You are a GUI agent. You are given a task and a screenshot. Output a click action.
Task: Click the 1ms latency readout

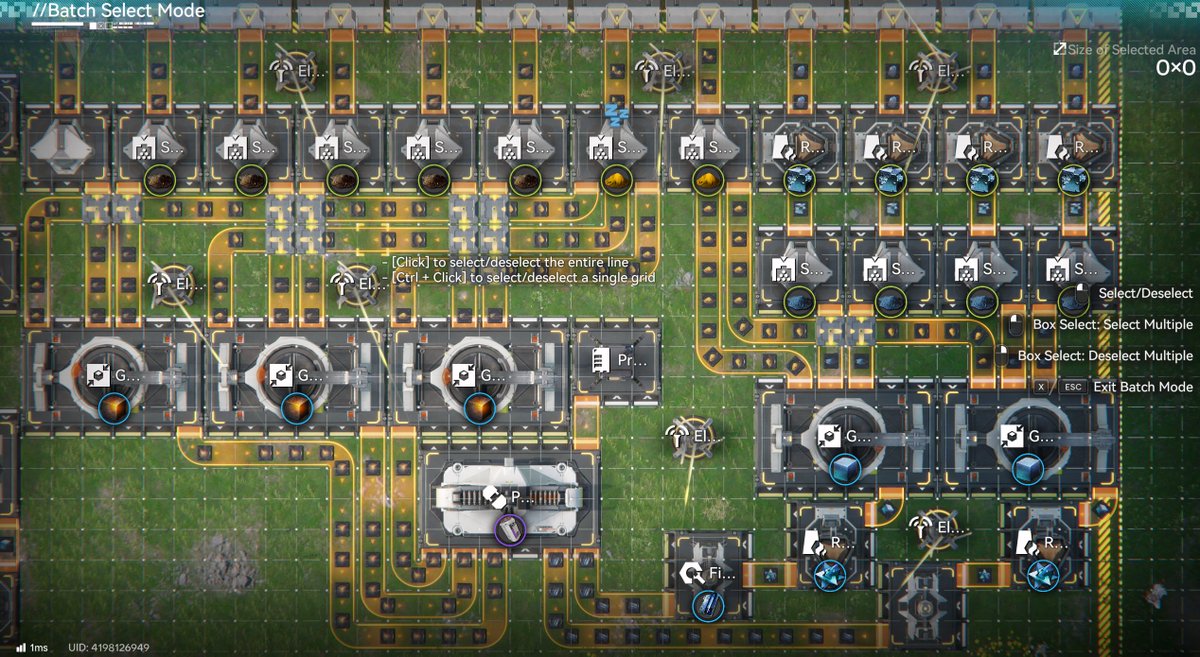pos(39,648)
